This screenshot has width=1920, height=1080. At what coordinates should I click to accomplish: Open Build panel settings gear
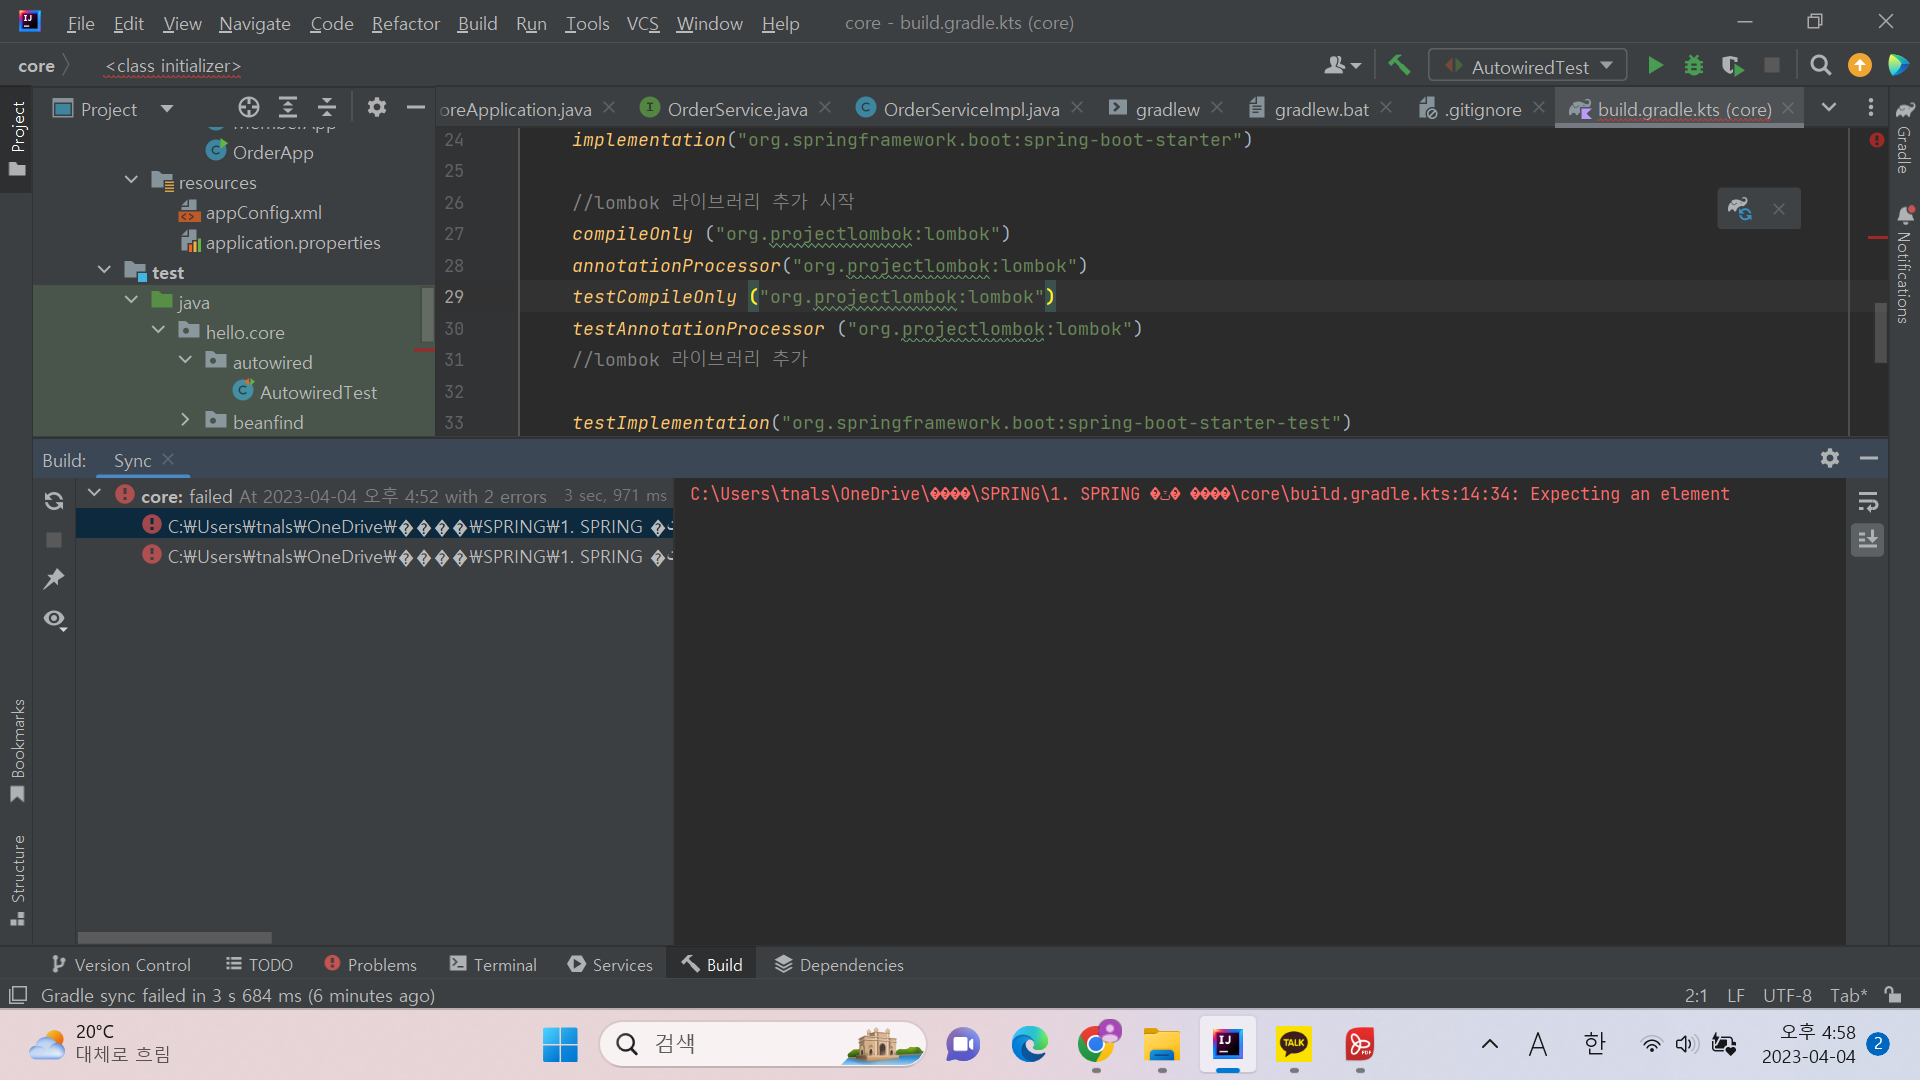pos(1830,458)
